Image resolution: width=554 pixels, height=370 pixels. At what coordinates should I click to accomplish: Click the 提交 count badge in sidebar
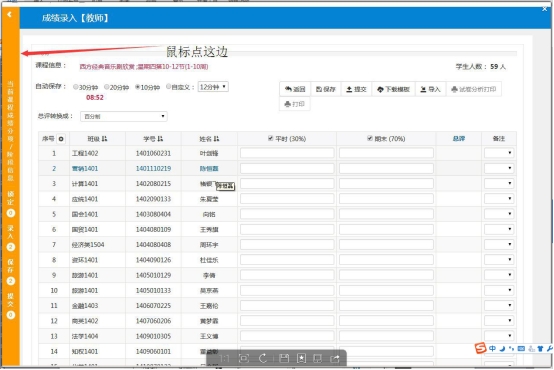(11, 315)
